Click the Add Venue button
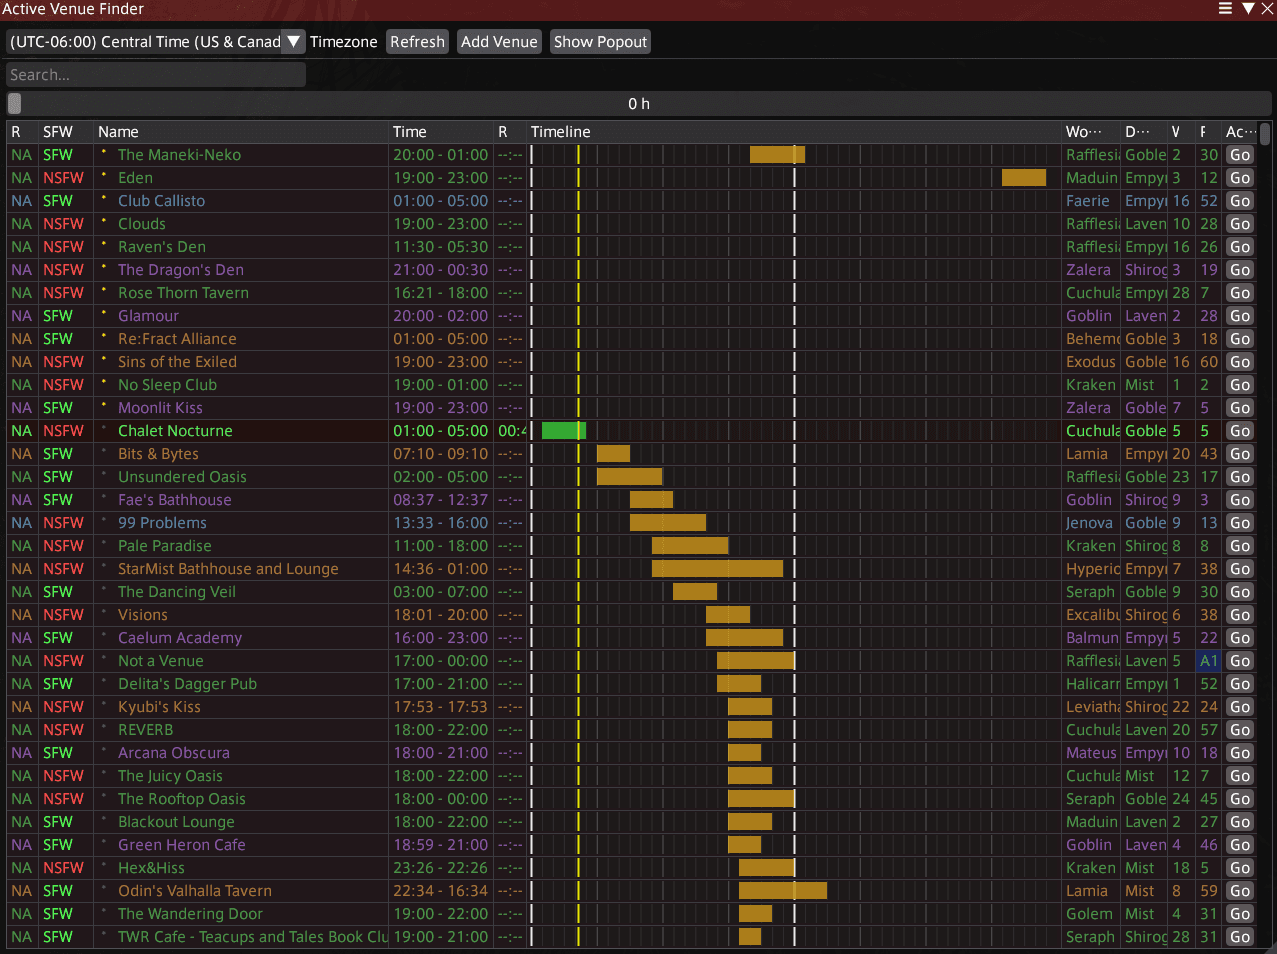The width and height of the screenshot is (1277, 954). pos(498,41)
